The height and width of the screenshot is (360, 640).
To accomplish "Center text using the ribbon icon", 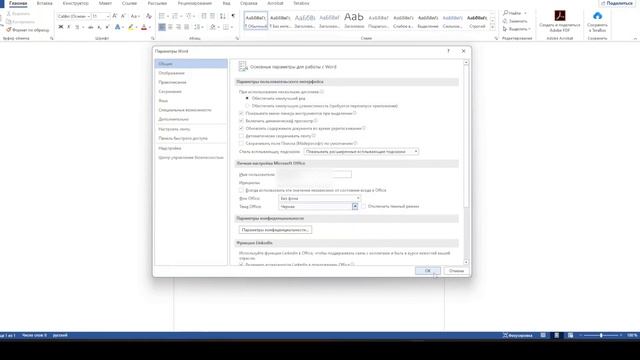I will [170, 27].
